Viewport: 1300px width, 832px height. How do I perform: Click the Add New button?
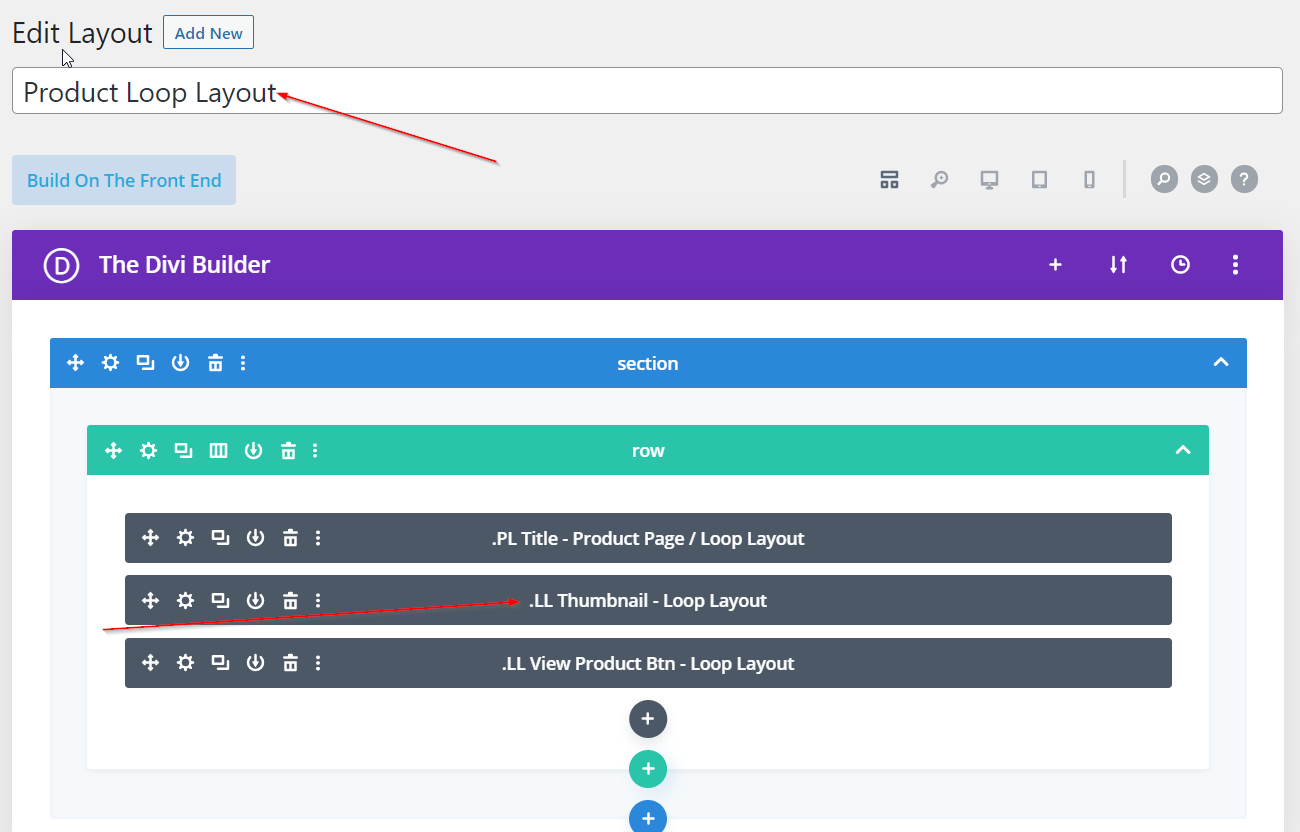[x=208, y=33]
